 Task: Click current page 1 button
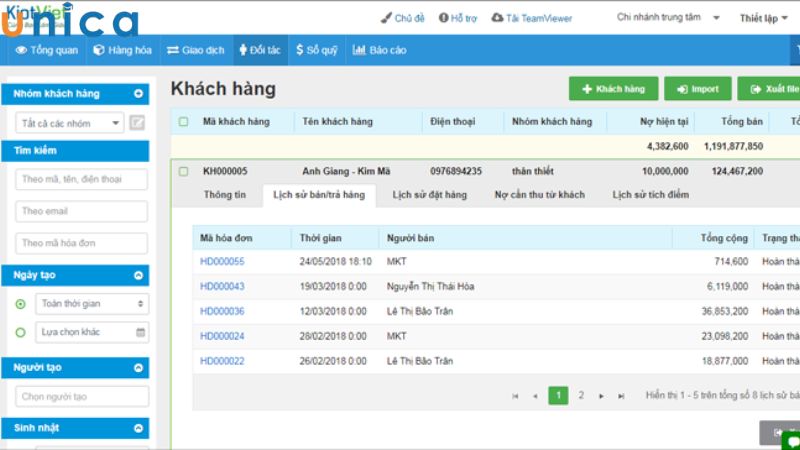pyautogui.click(x=558, y=395)
